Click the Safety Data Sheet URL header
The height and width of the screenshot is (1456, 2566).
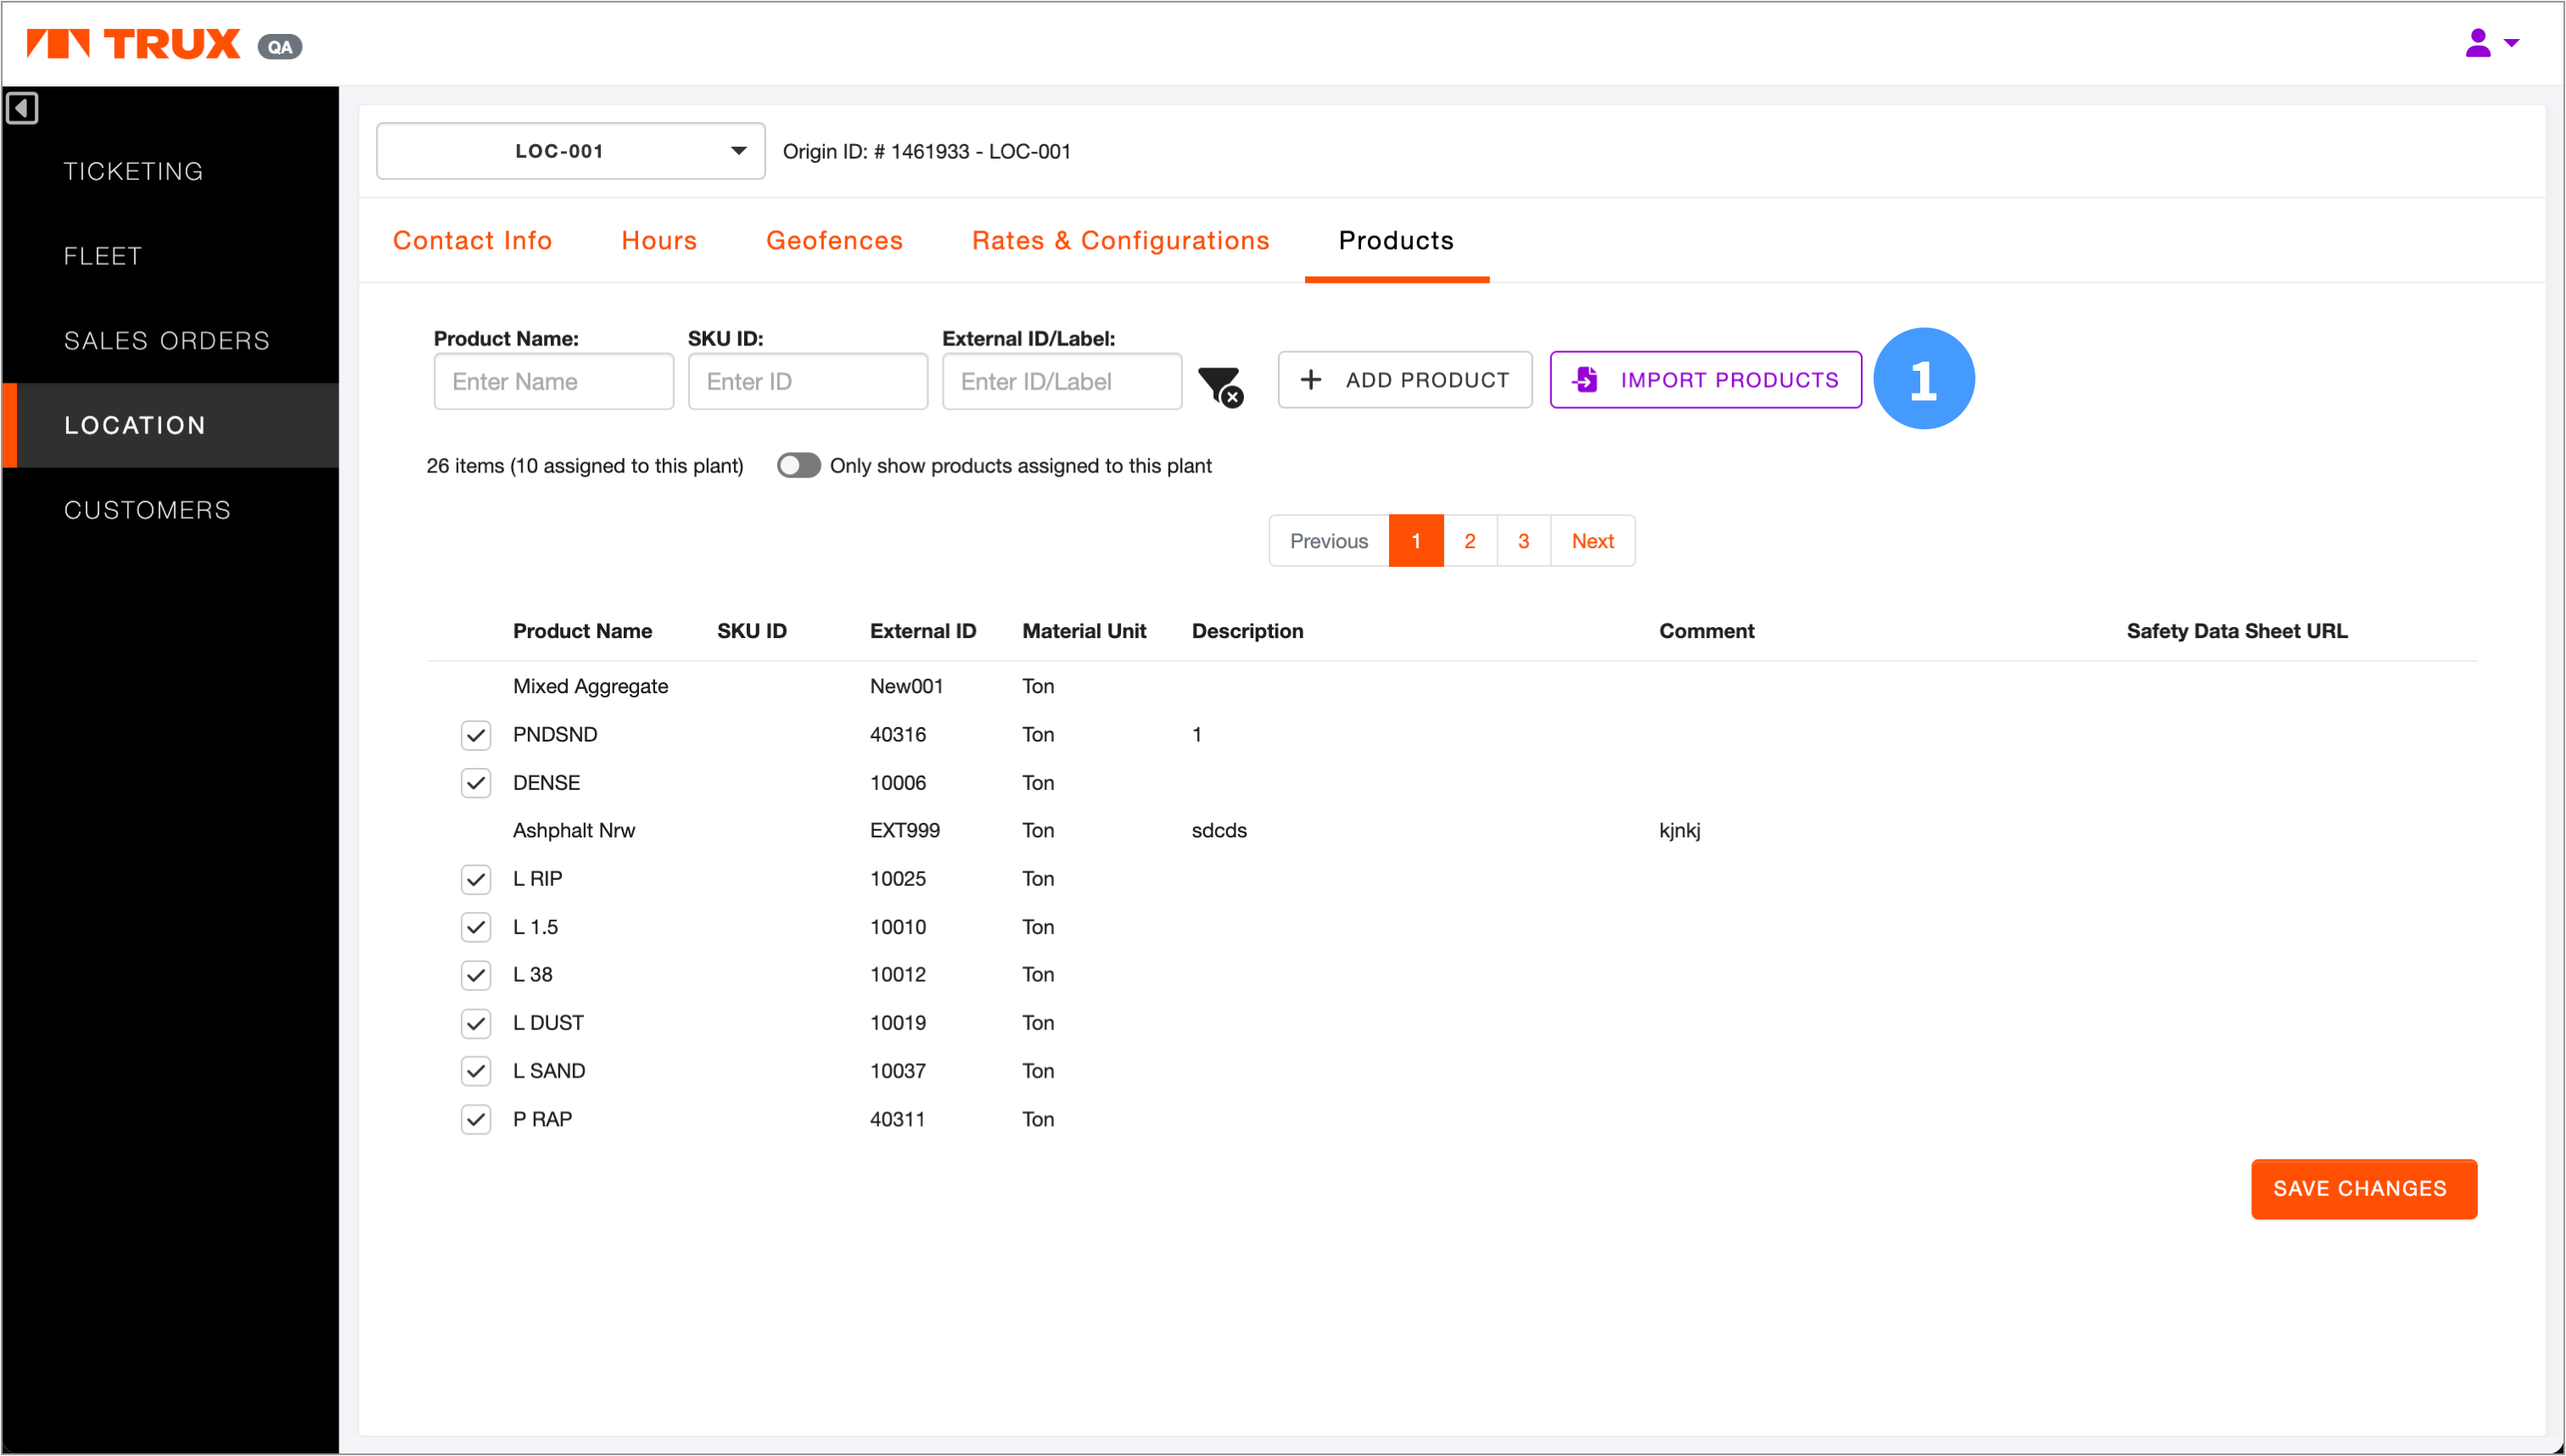pyautogui.click(x=2236, y=631)
